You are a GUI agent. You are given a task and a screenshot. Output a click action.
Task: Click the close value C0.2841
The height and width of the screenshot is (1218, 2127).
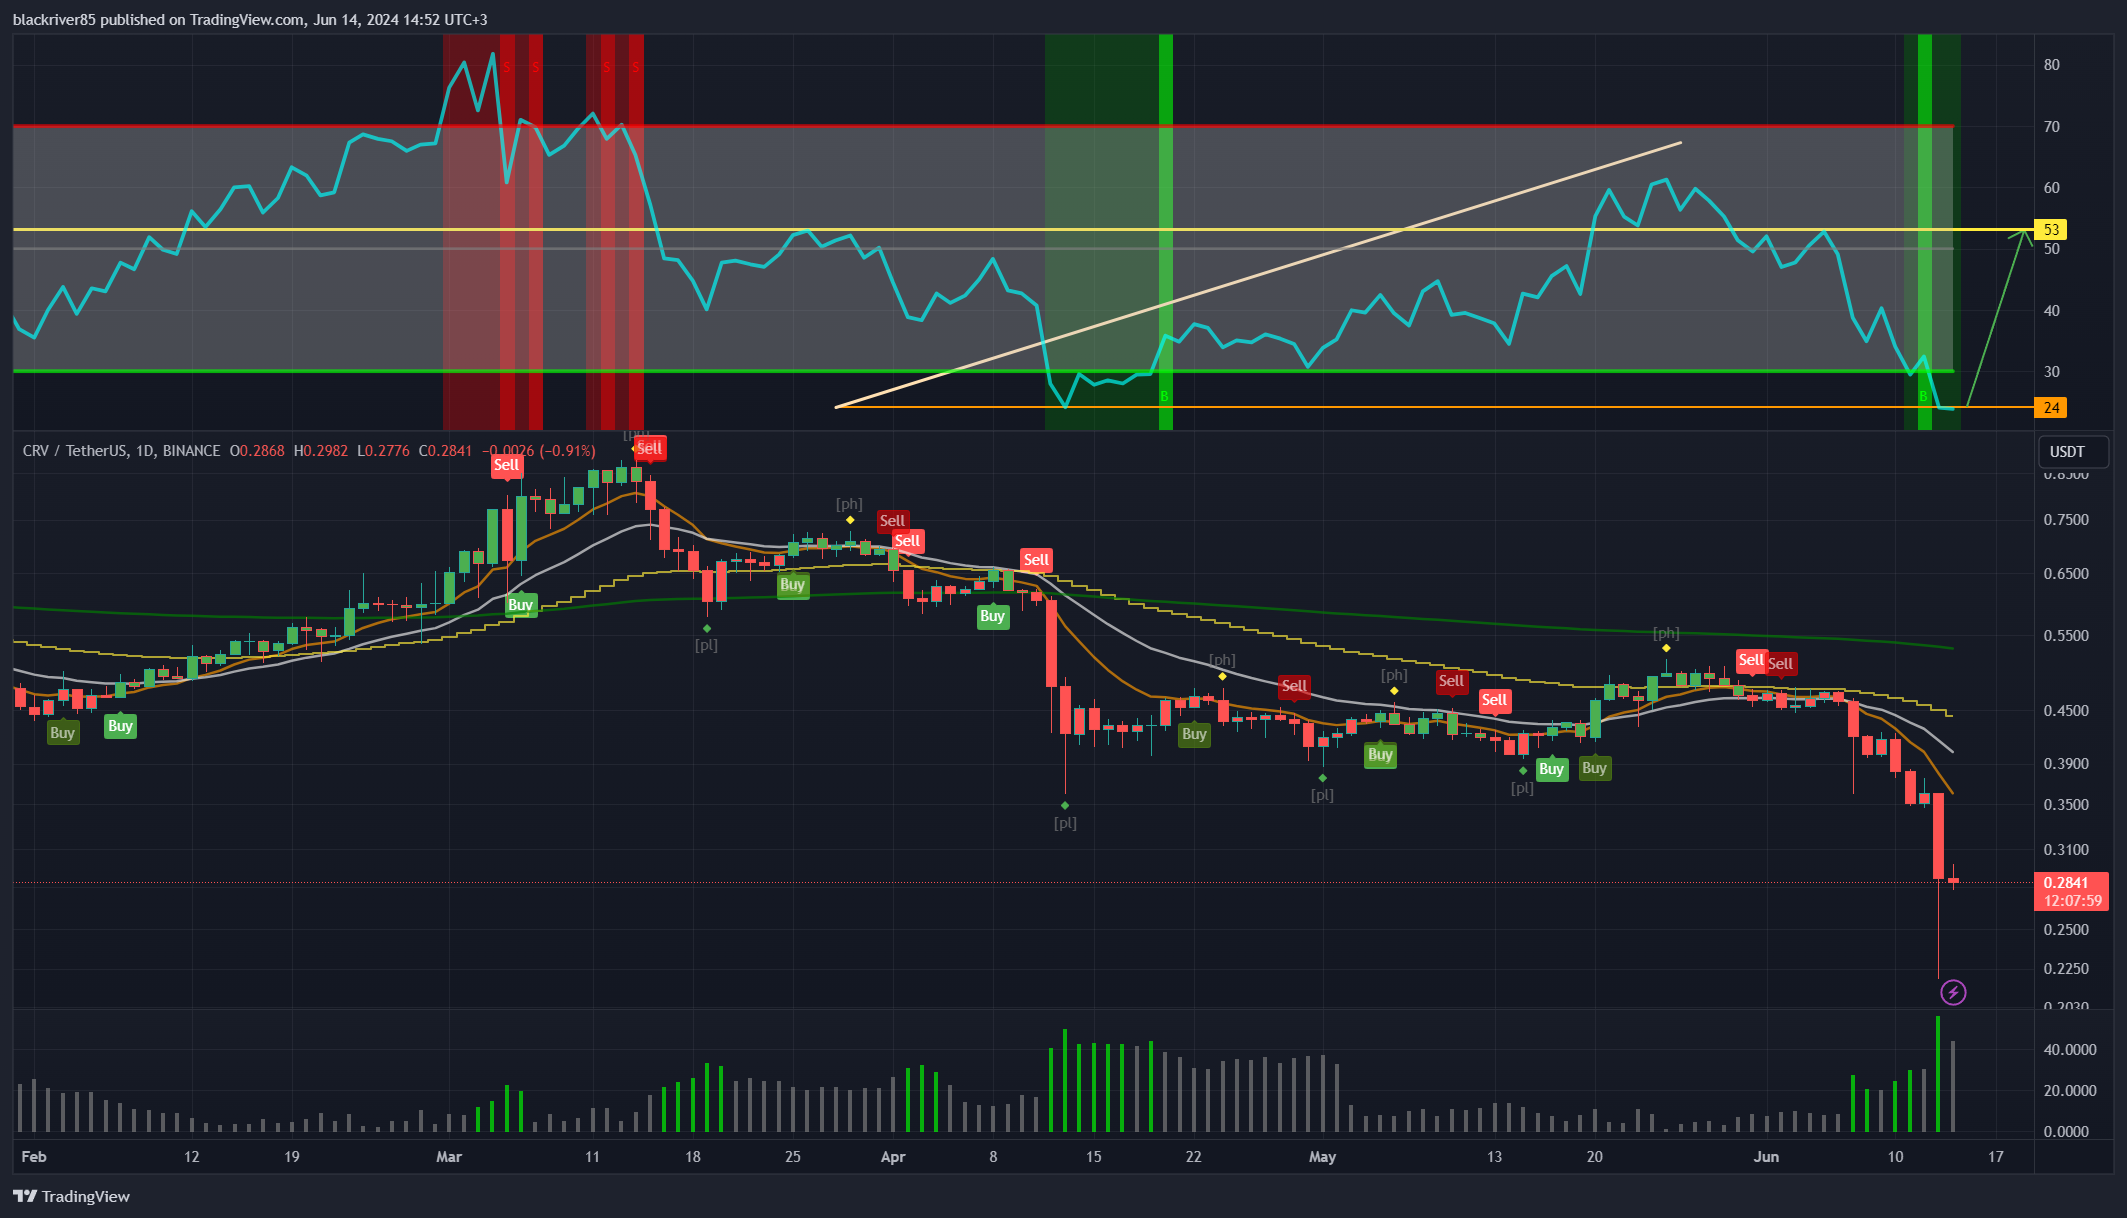(x=445, y=451)
